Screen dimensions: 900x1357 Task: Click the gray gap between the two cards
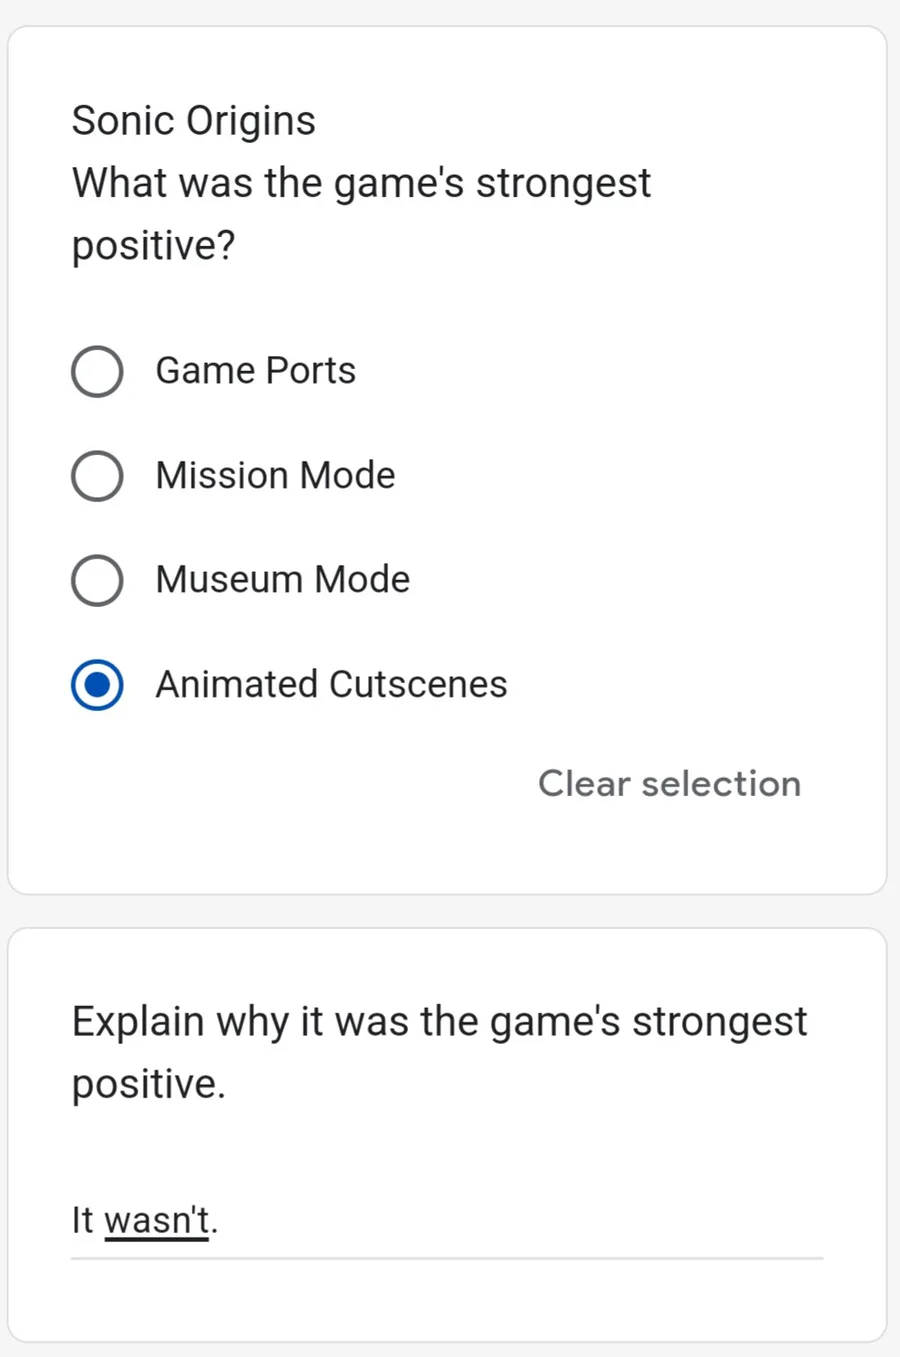pyautogui.click(x=447, y=911)
